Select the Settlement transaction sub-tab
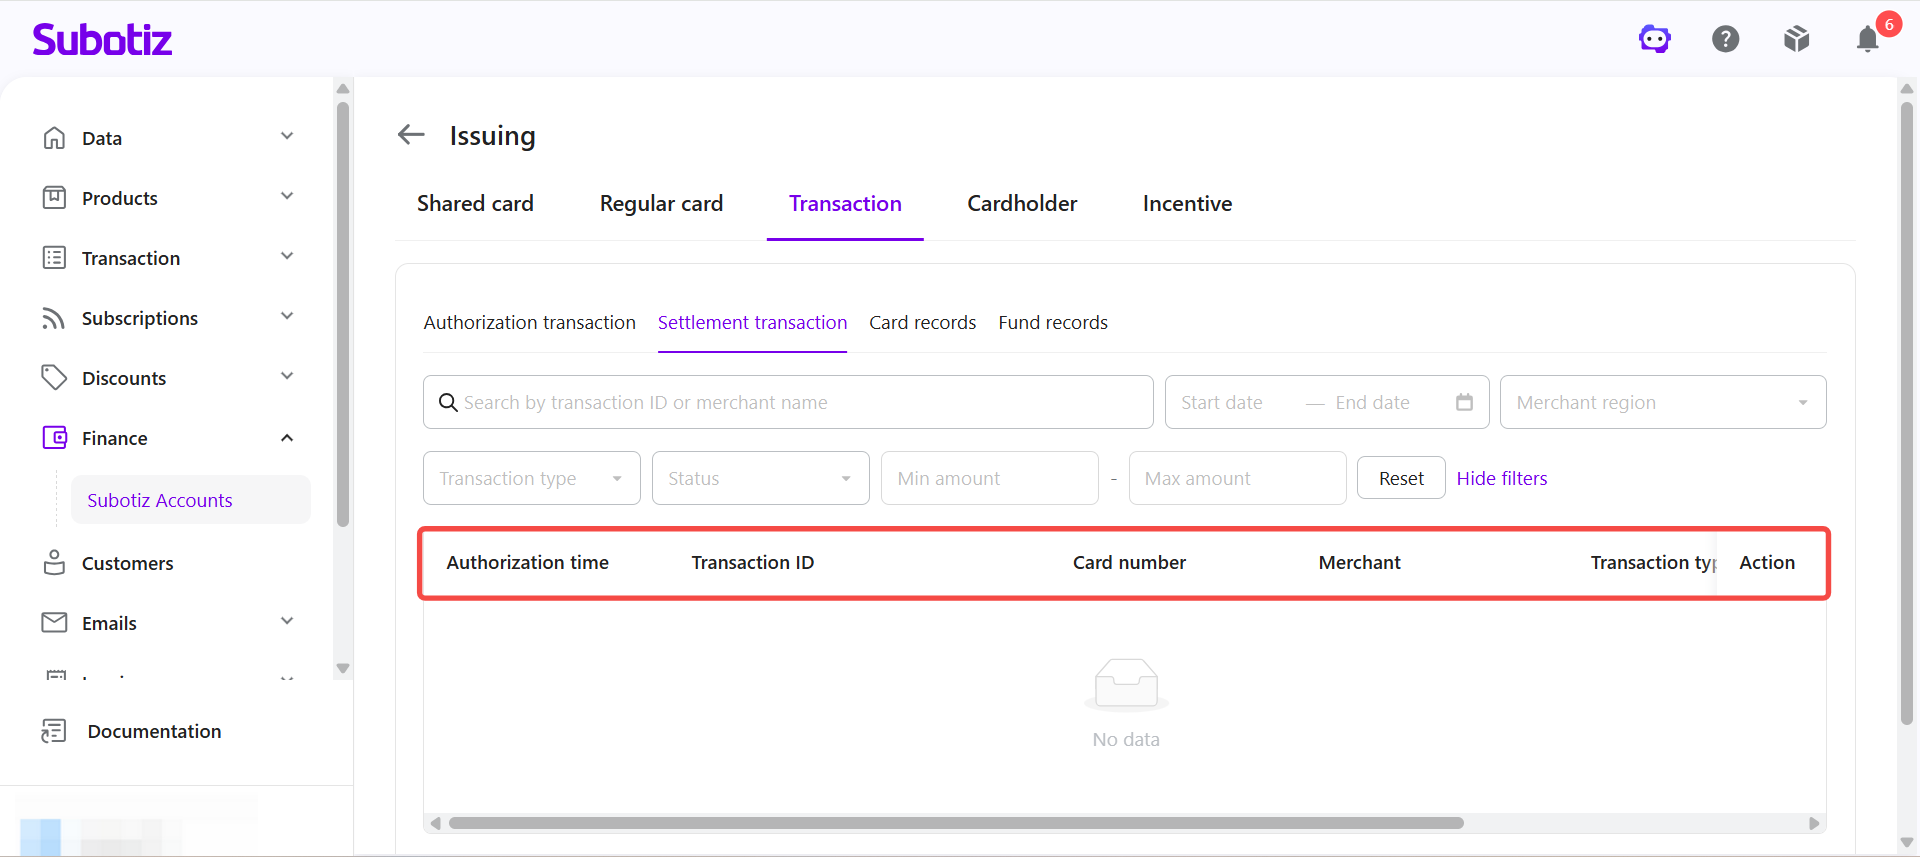The height and width of the screenshot is (857, 1920). click(x=752, y=323)
